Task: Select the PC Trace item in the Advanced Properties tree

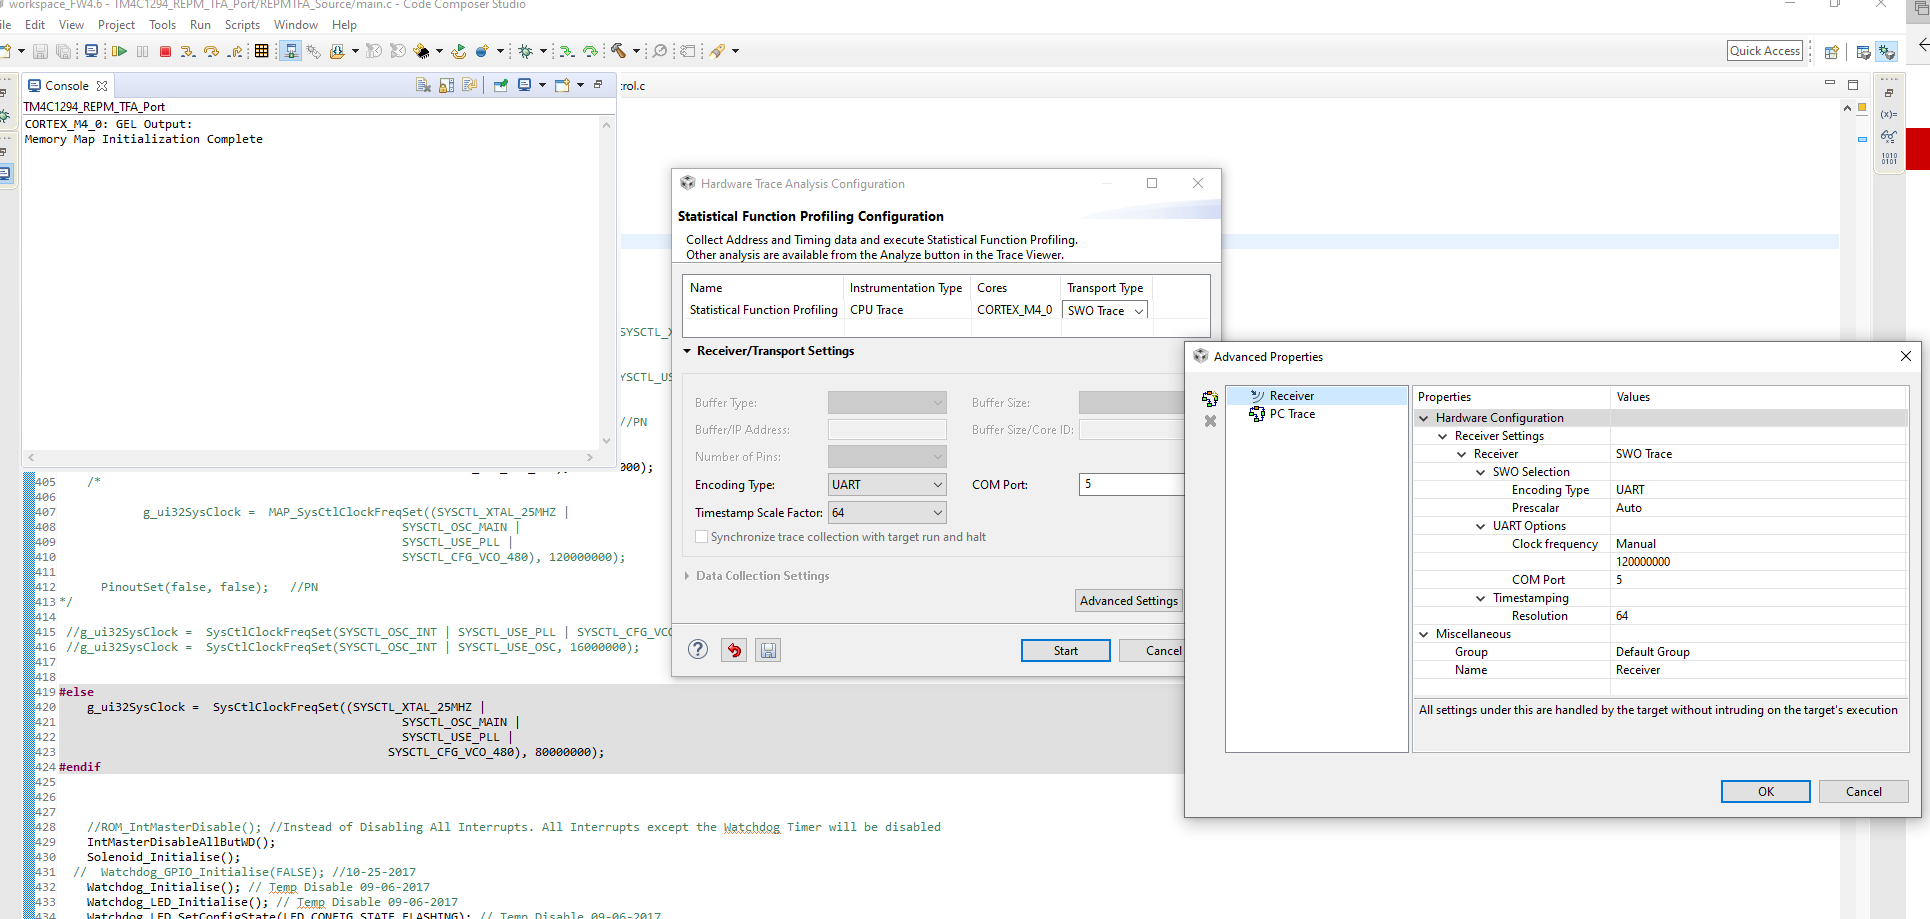Action: [x=1292, y=414]
